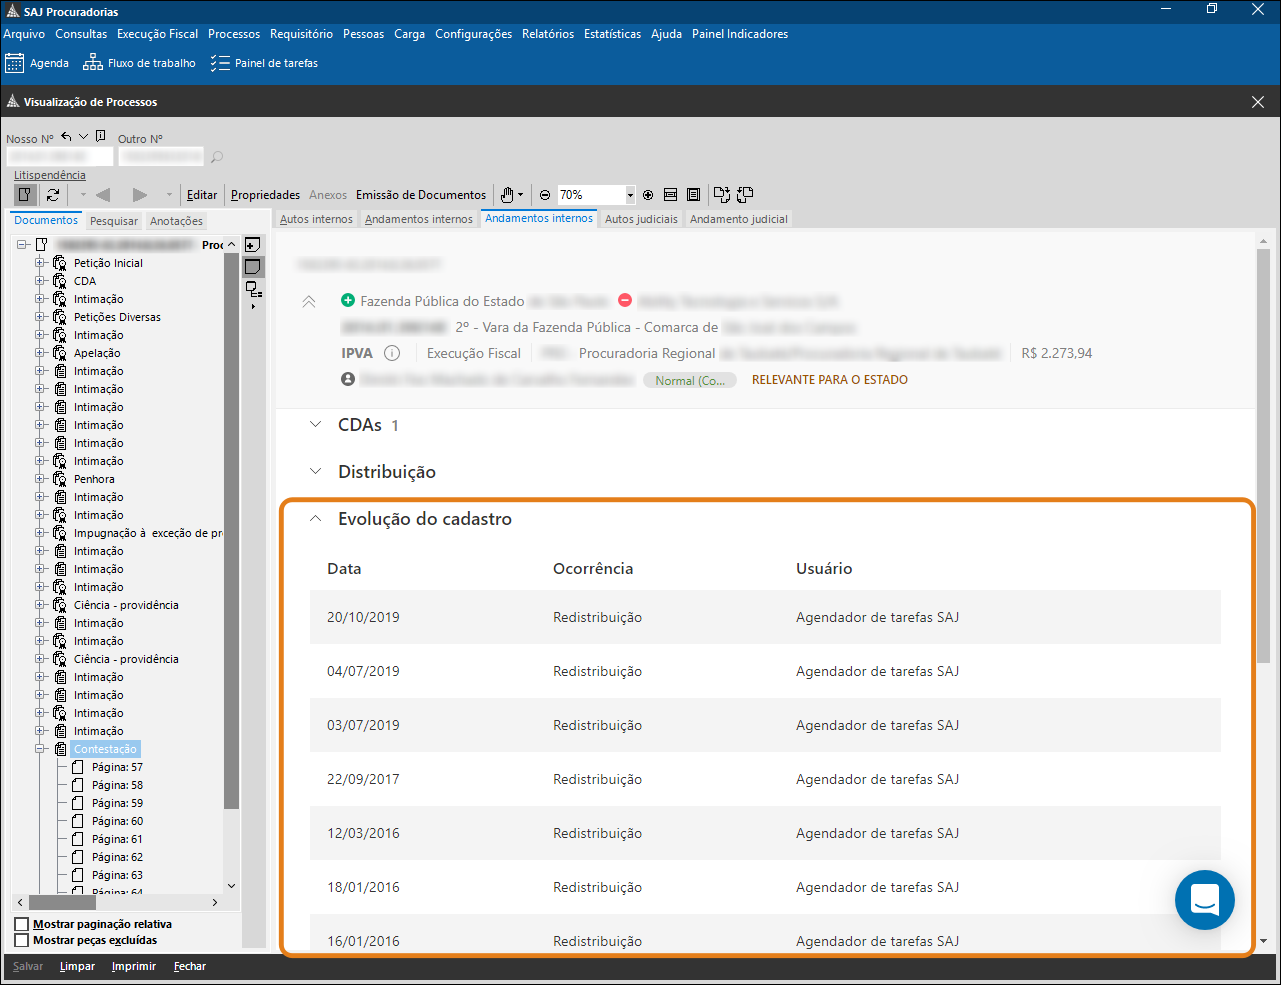1281x985 pixels.
Task: Click the red minus icon in header
Action: pos(625,300)
